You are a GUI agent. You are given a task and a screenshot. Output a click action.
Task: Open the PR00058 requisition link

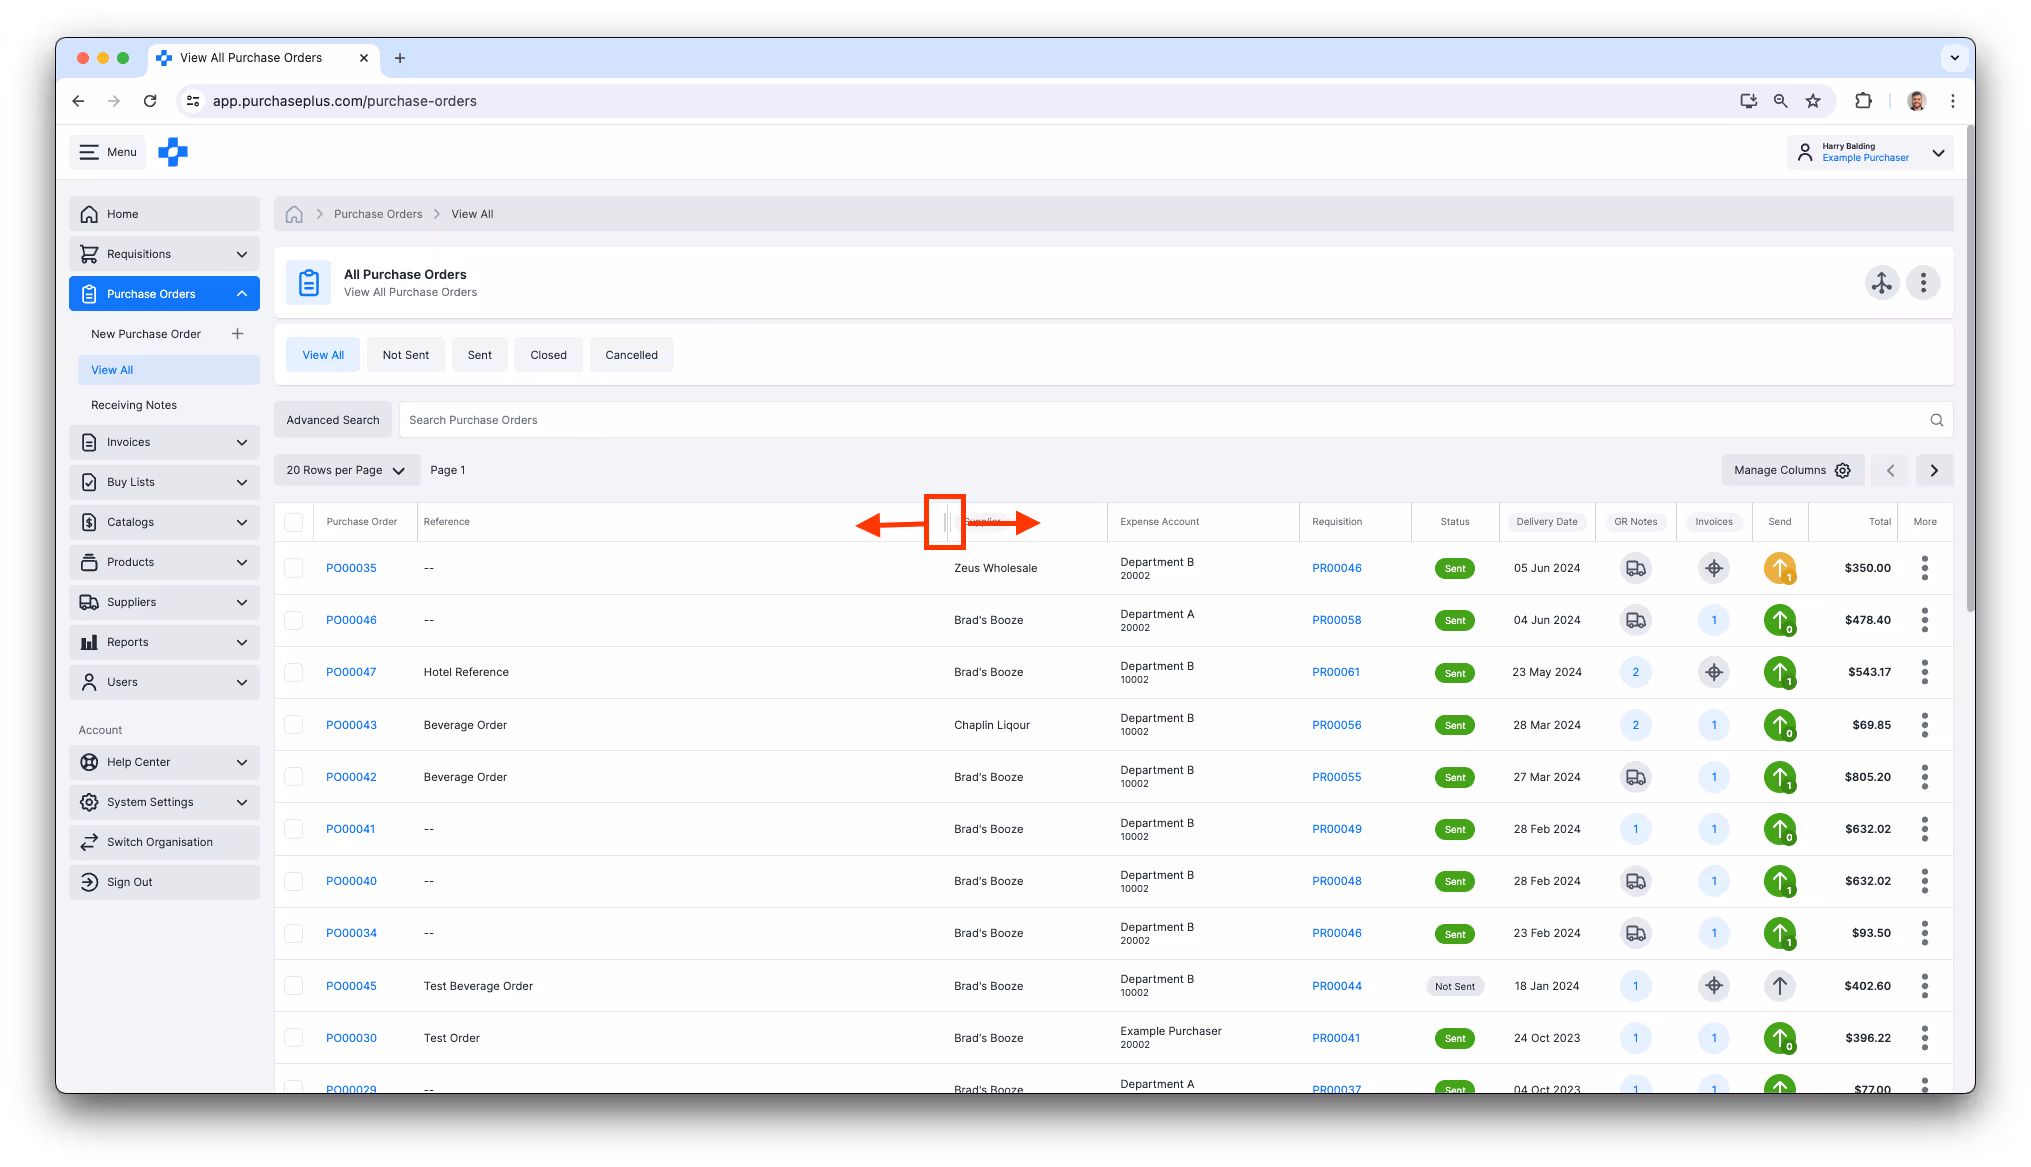tap(1336, 620)
